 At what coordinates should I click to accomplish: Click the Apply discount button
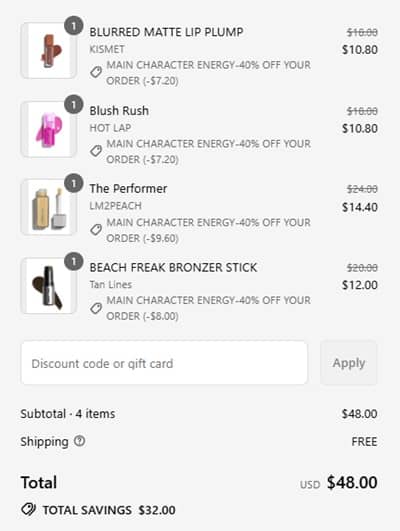coord(349,363)
